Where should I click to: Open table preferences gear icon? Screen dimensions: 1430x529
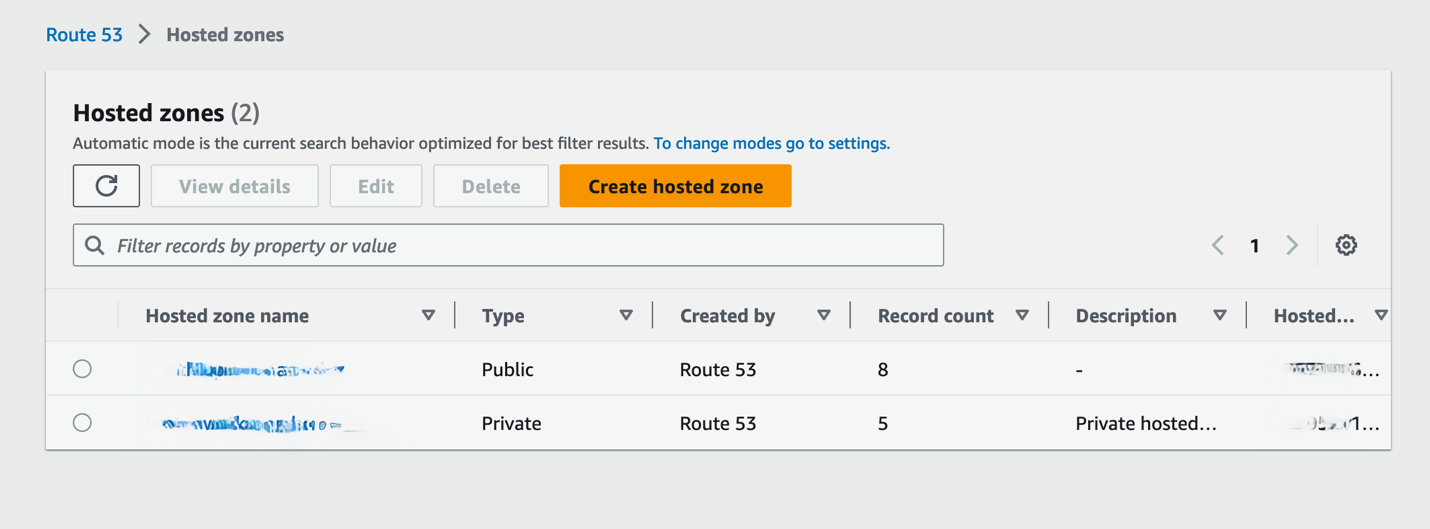tap(1346, 245)
